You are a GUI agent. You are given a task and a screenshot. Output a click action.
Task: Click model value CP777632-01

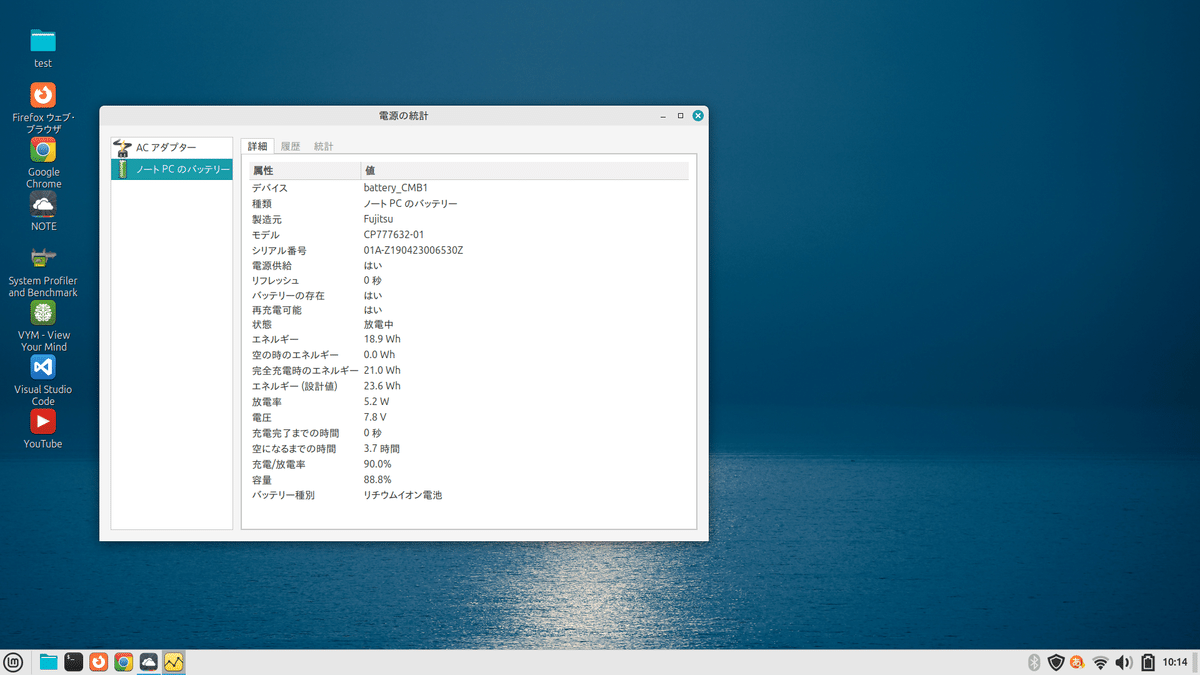(x=394, y=235)
